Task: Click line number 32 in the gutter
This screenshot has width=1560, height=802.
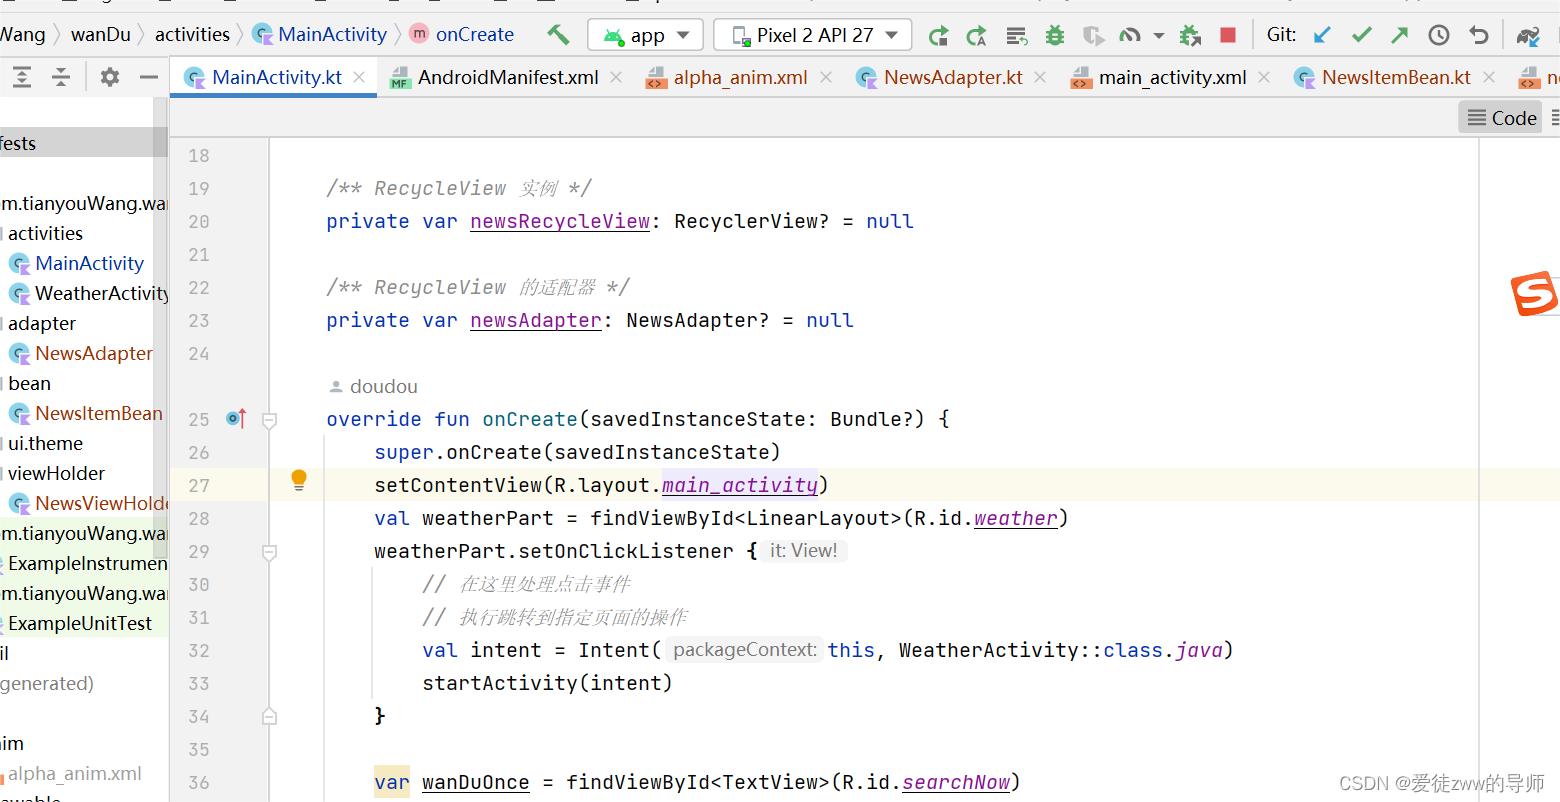Action: [x=199, y=650]
